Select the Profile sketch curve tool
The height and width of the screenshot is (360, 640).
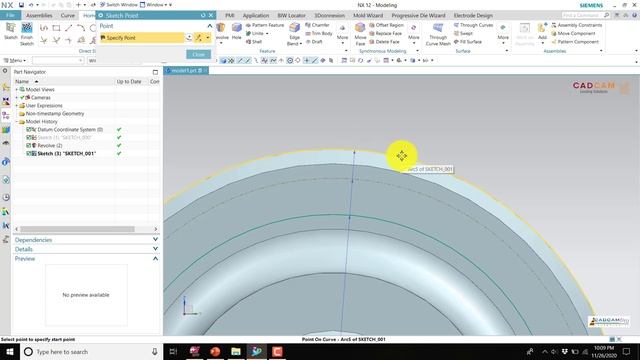44,28
